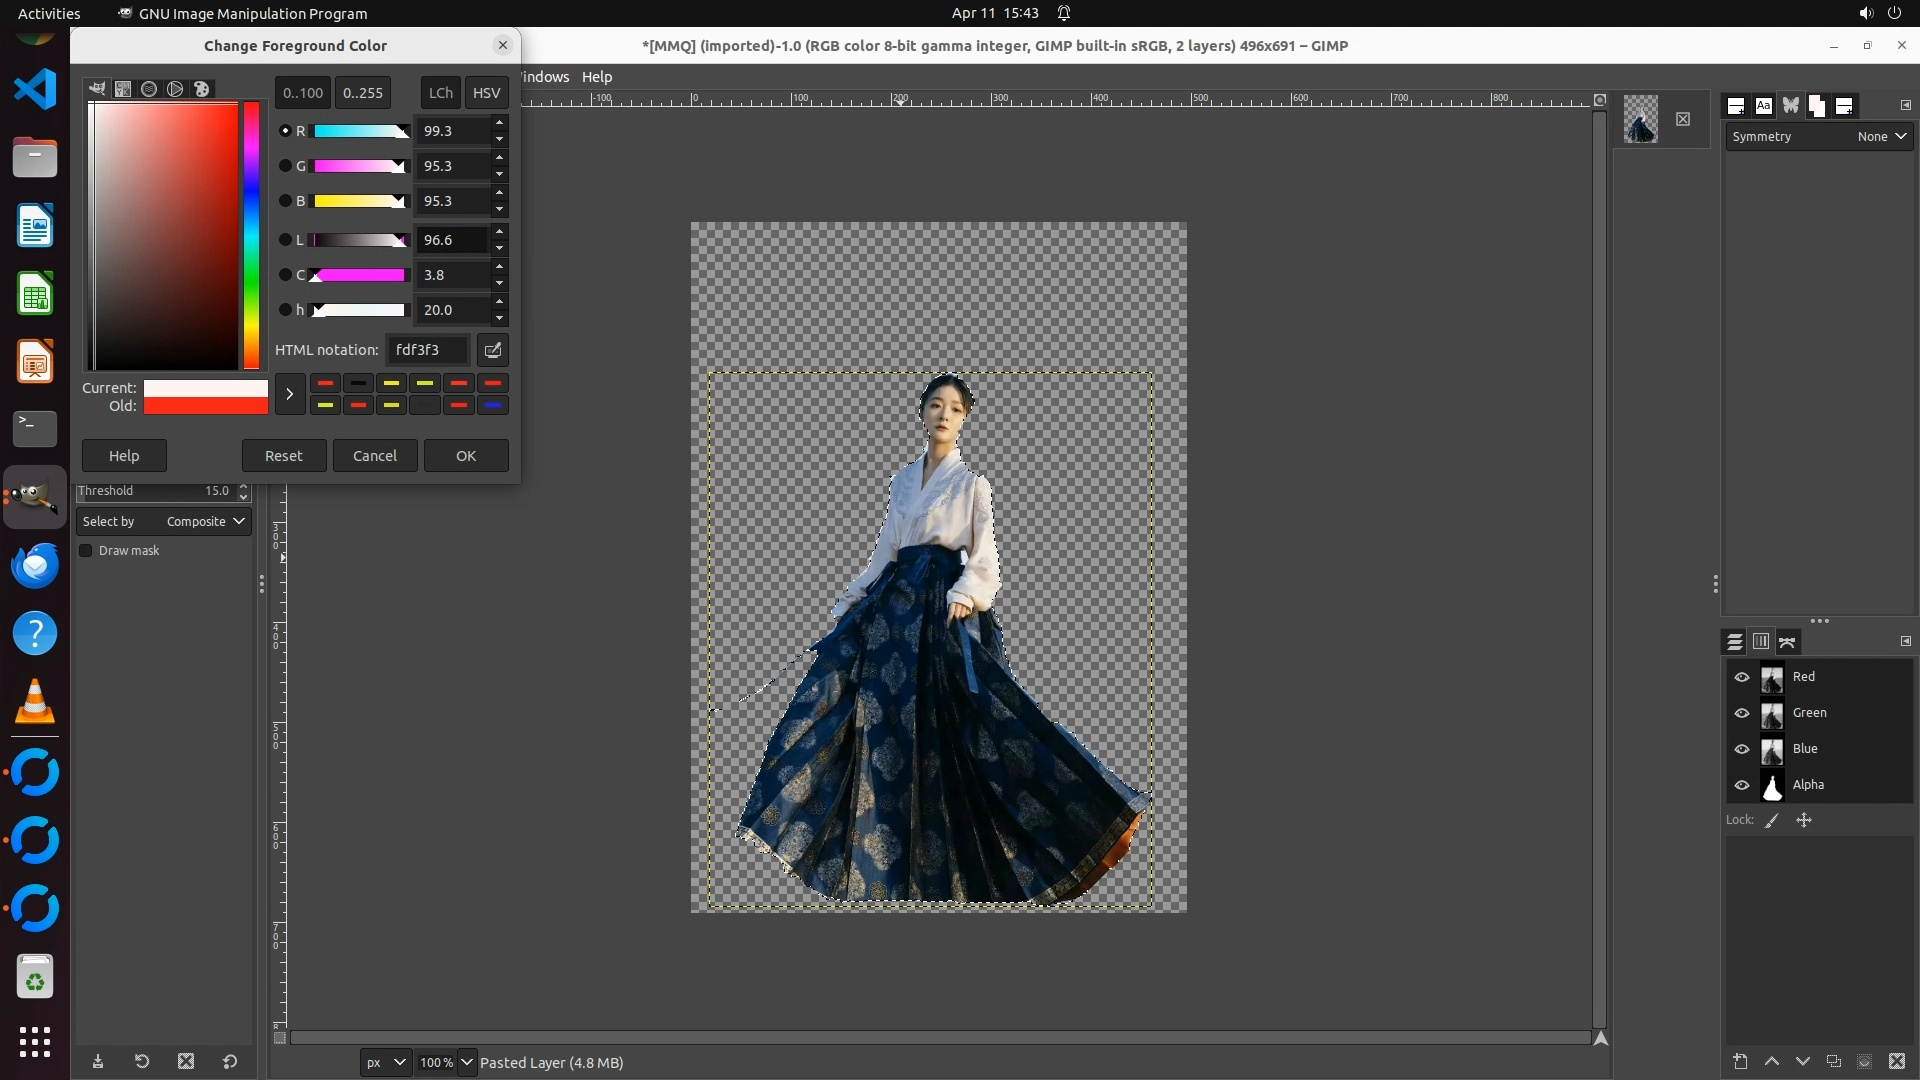Launch Visual Studio Code from the dock
The height and width of the screenshot is (1080, 1920).
[35, 90]
